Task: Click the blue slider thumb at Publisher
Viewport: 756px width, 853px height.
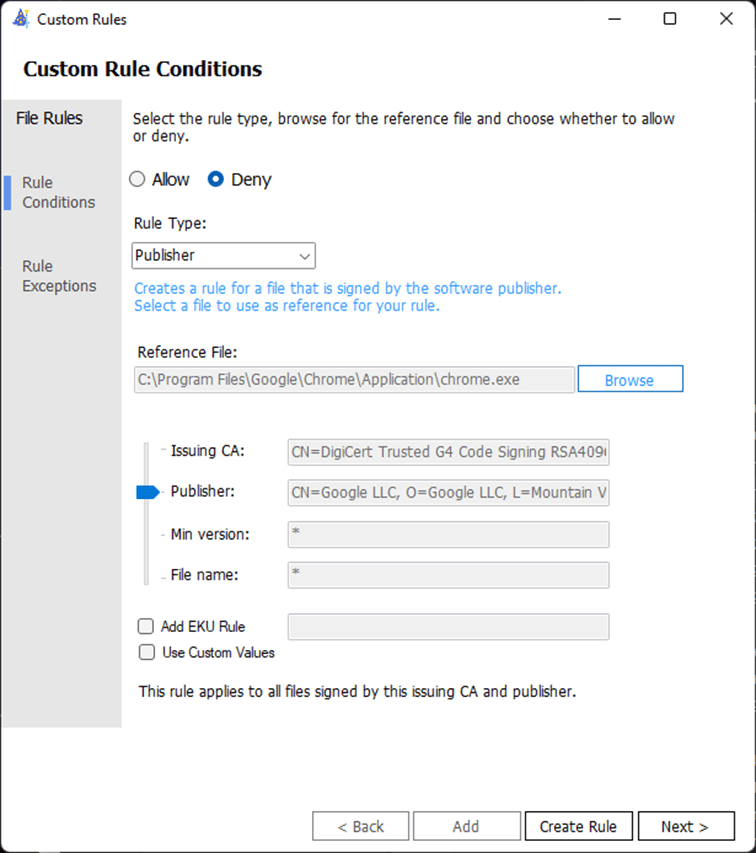Action: [147, 491]
